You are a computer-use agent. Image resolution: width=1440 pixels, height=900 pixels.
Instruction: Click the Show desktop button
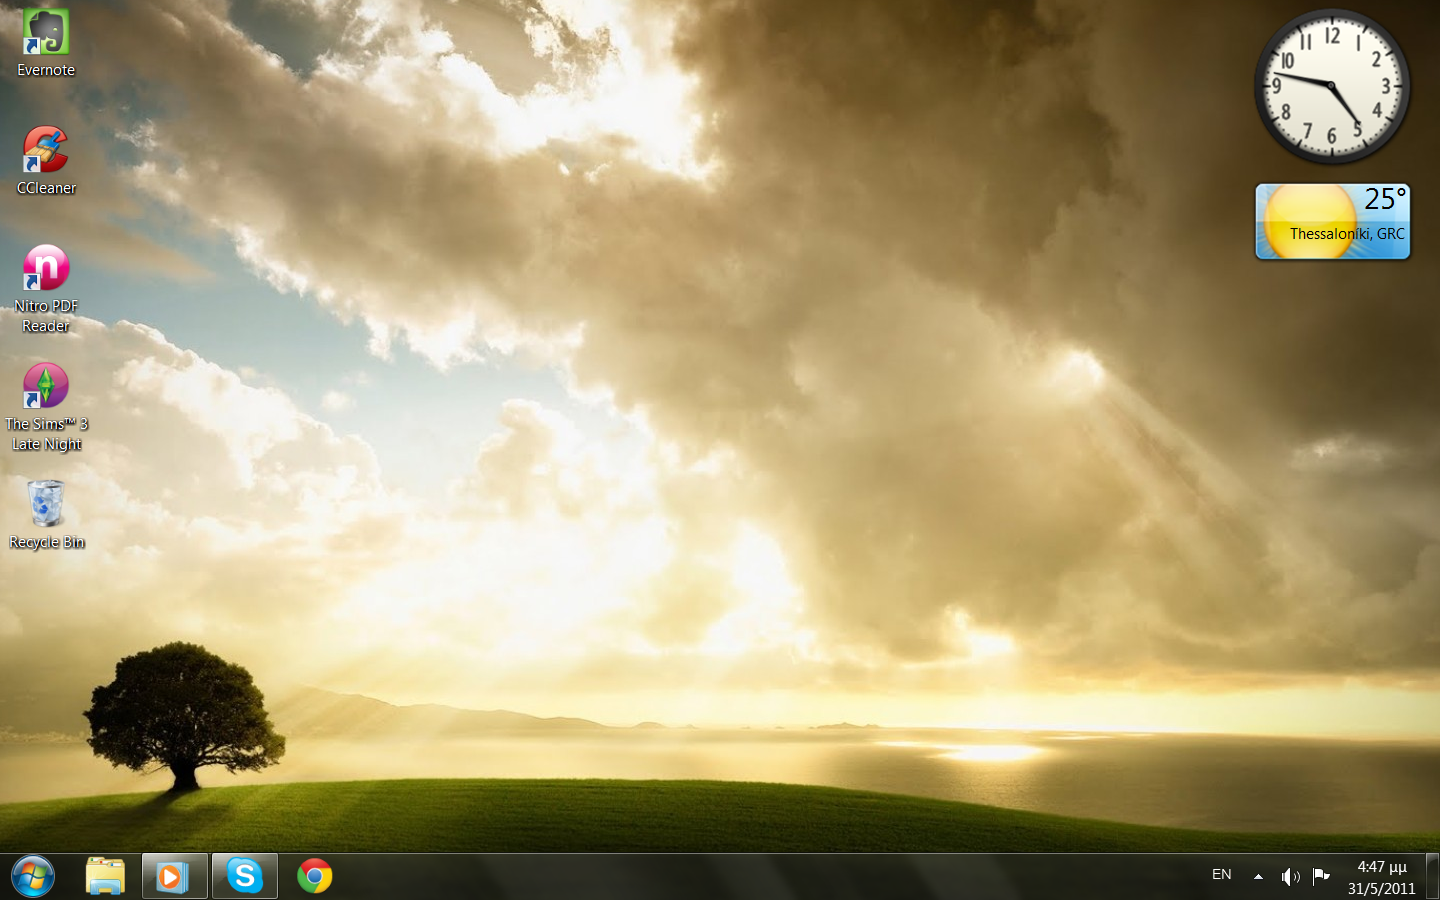[1432, 876]
